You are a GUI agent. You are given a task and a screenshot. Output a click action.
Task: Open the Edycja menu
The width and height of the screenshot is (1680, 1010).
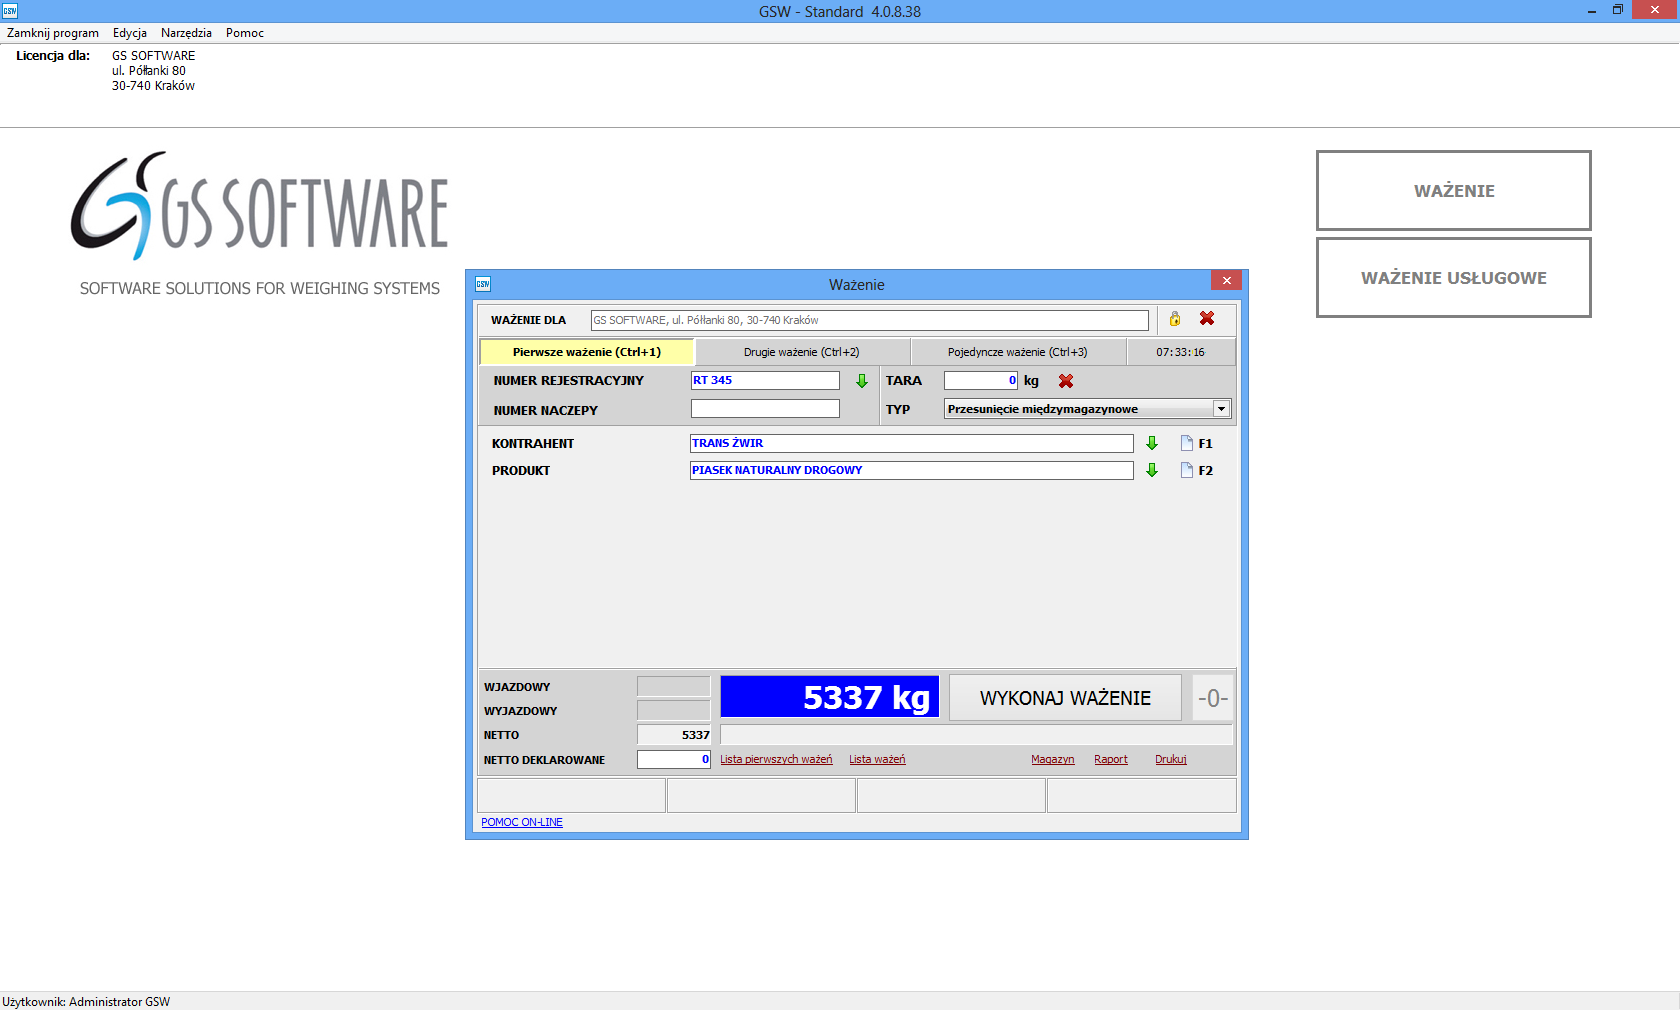click(x=130, y=33)
